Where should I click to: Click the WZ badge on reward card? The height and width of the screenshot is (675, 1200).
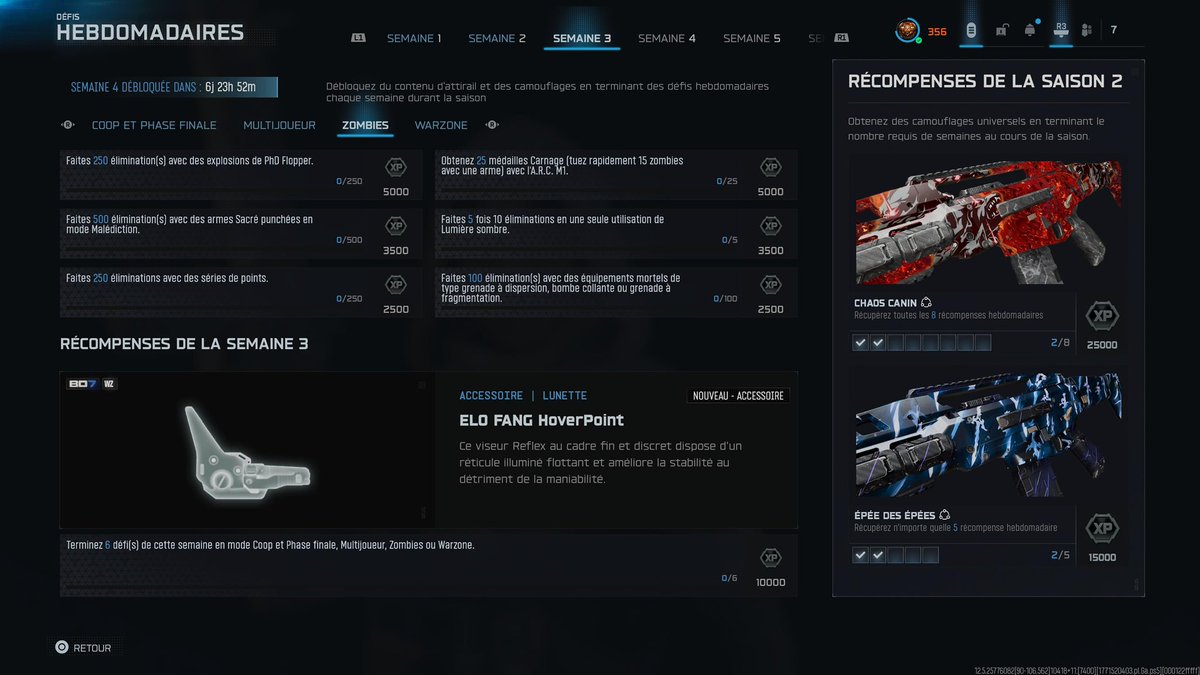(x=109, y=384)
